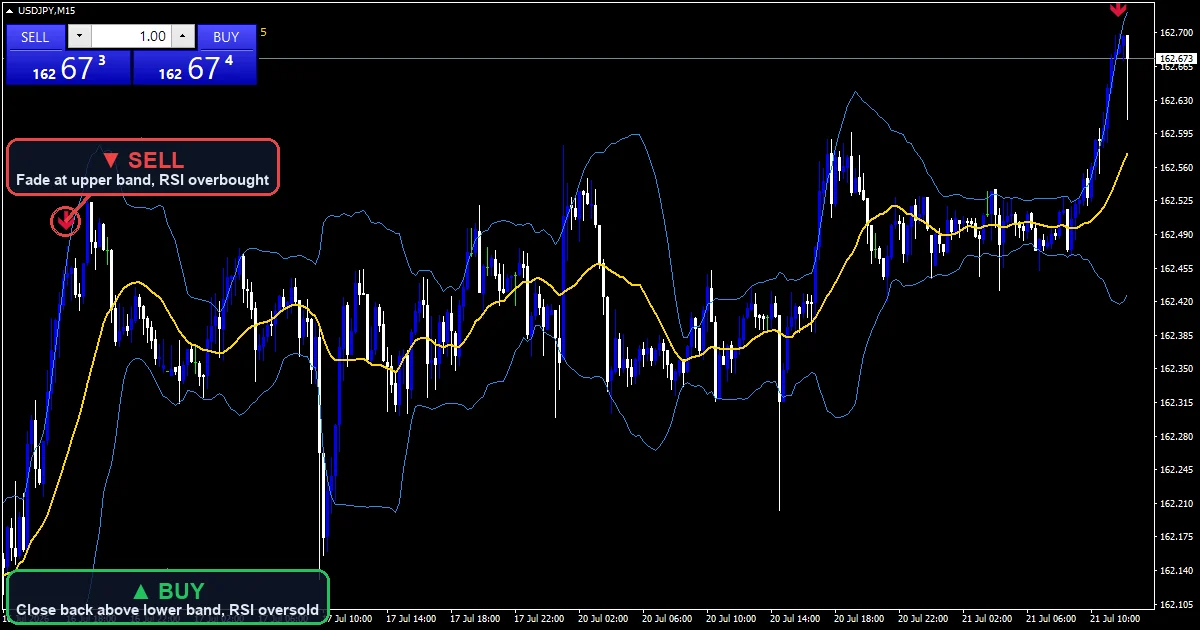Screen dimensions: 1200x630
Task: Click the 162.490 price axis label
Action: (1175, 235)
